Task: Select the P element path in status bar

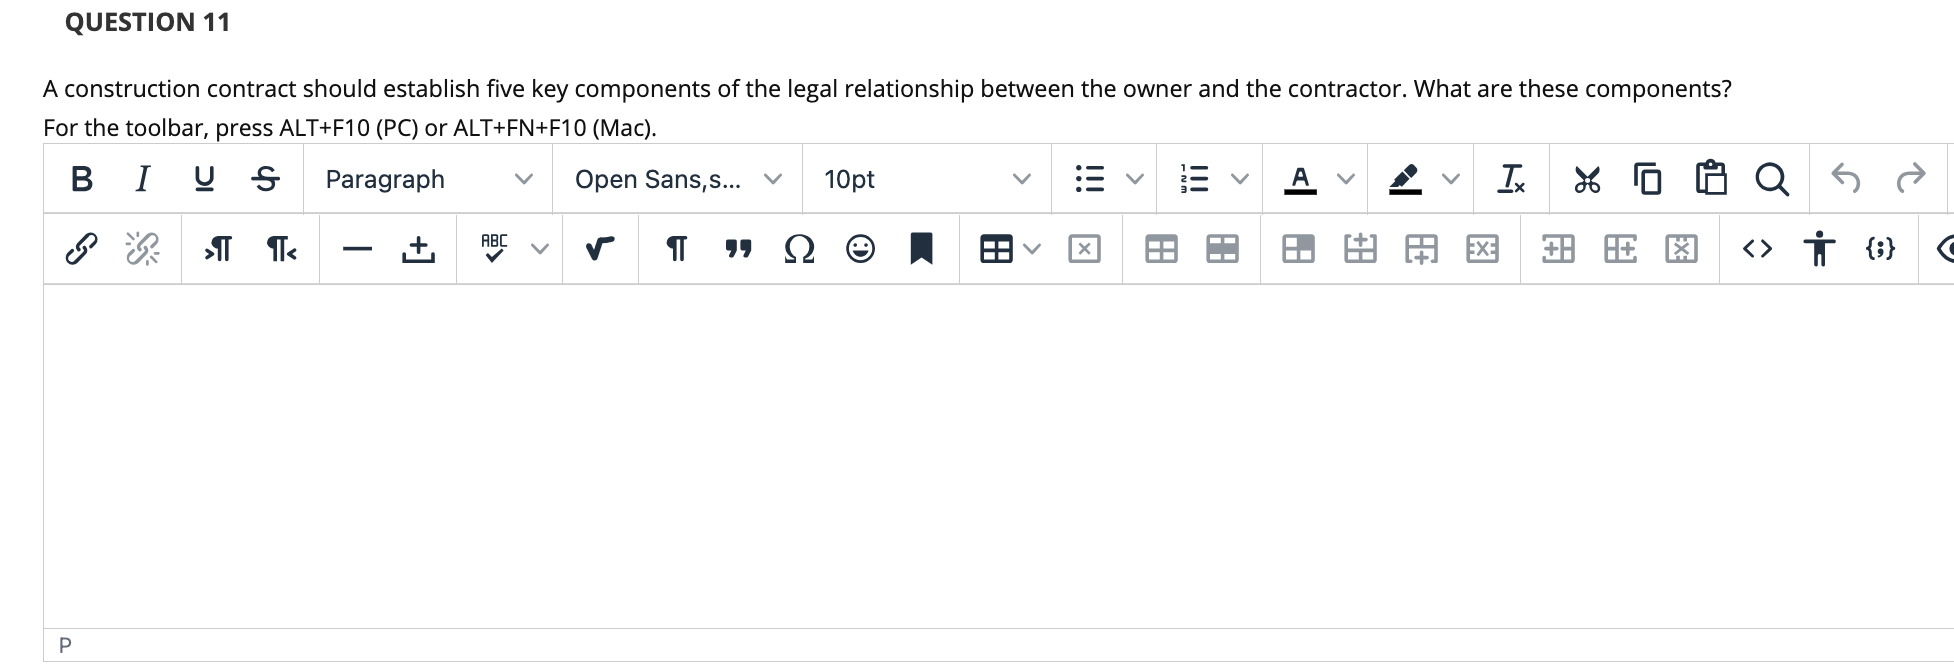Action: (x=65, y=645)
